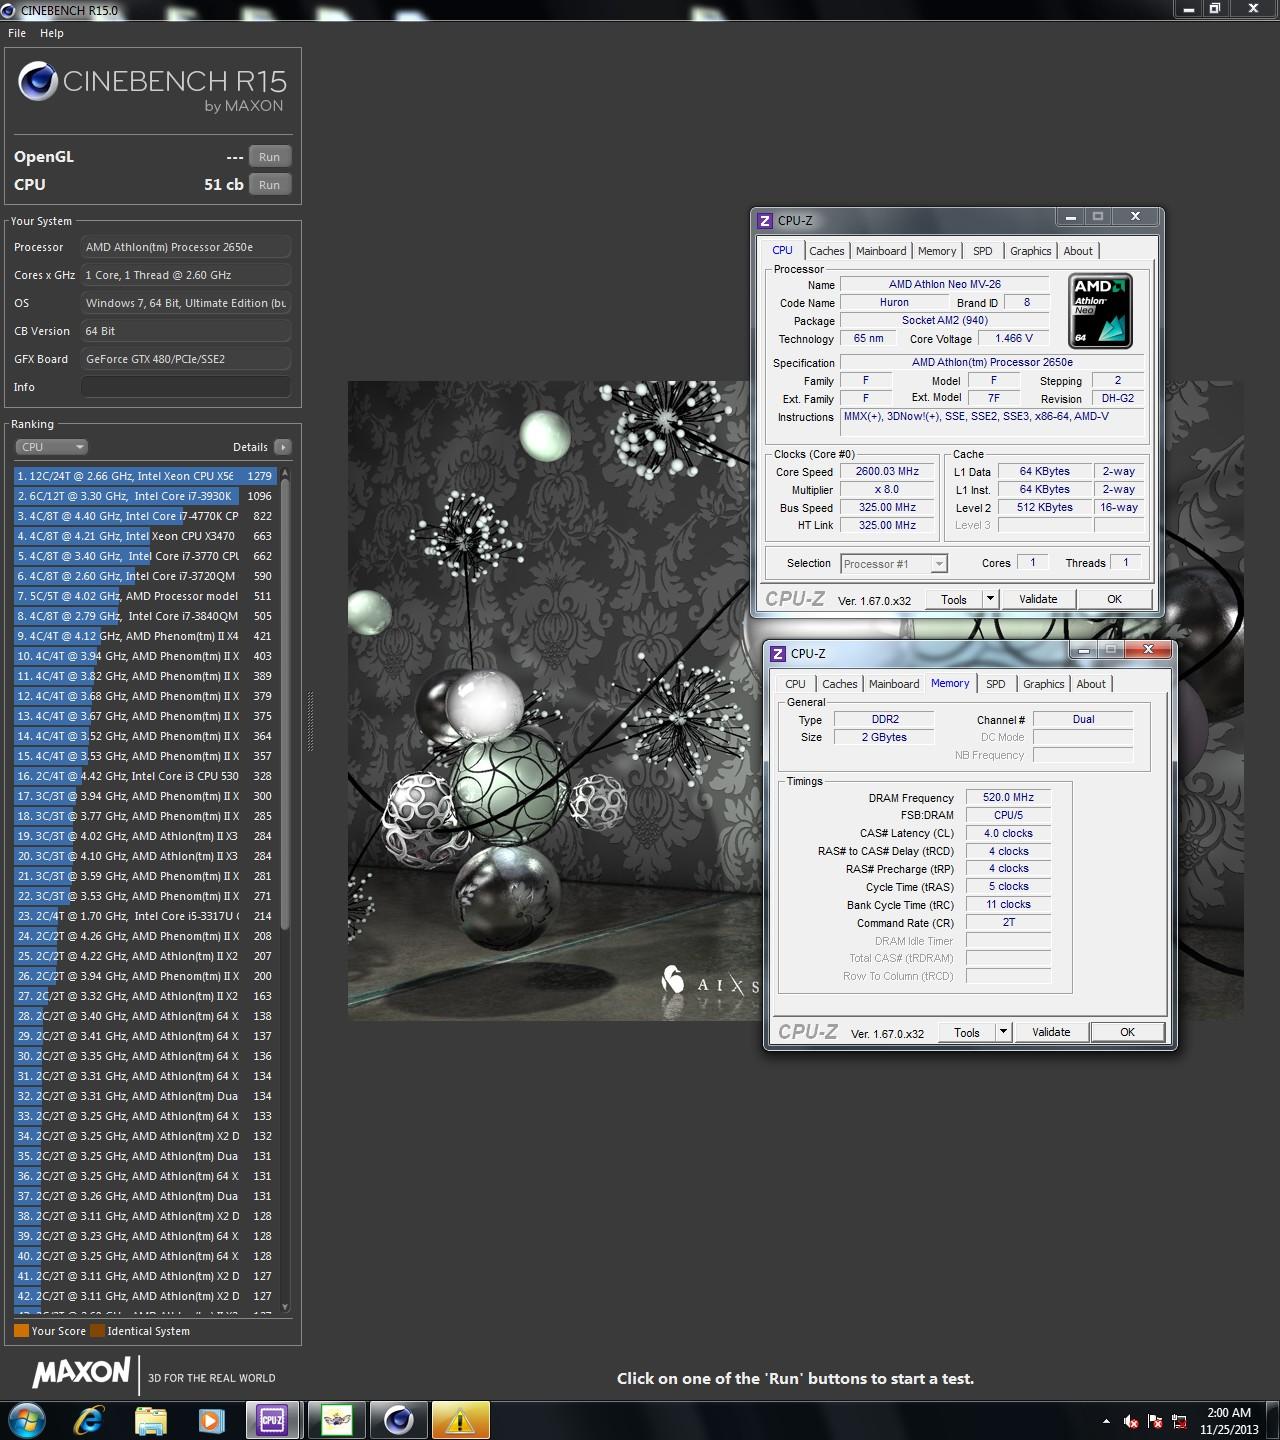Viewport: 1280px width, 1440px height.
Task: Click Tools button in top CPU-Z
Action: coord(954,599)
